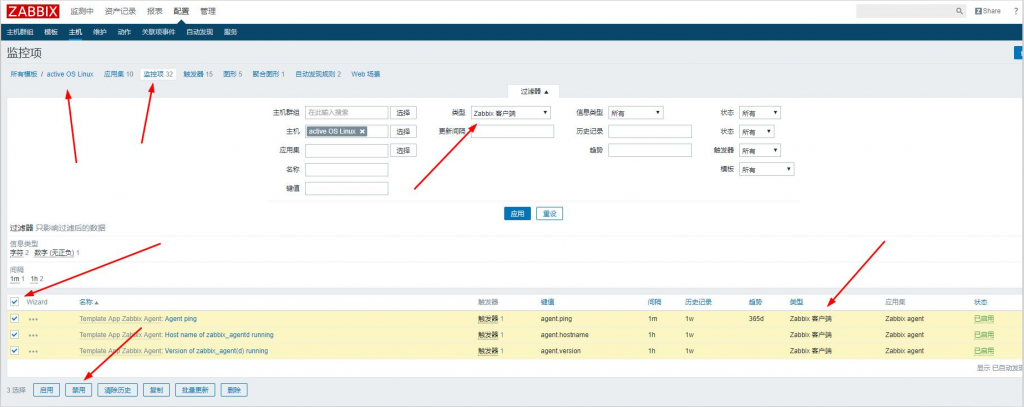The image size is (1024, 407).
Task: Open the 报表 top menu
Action: point(155,11)
